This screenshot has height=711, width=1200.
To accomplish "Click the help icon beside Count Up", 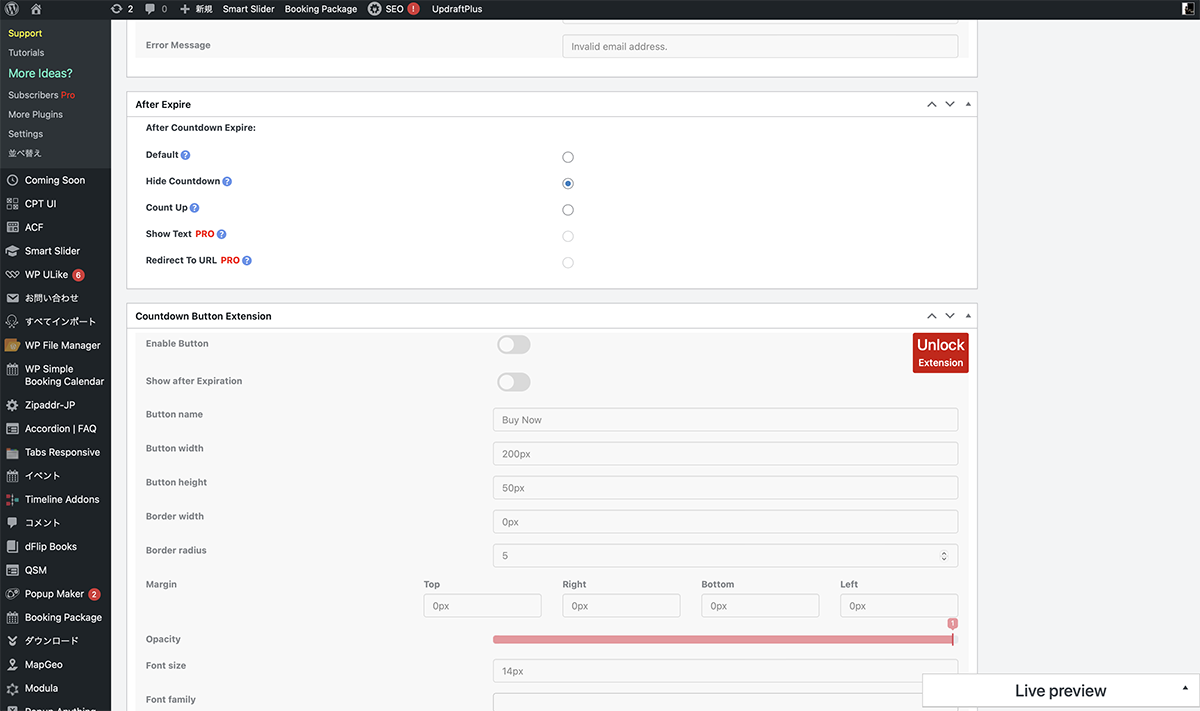I will 195,208.
